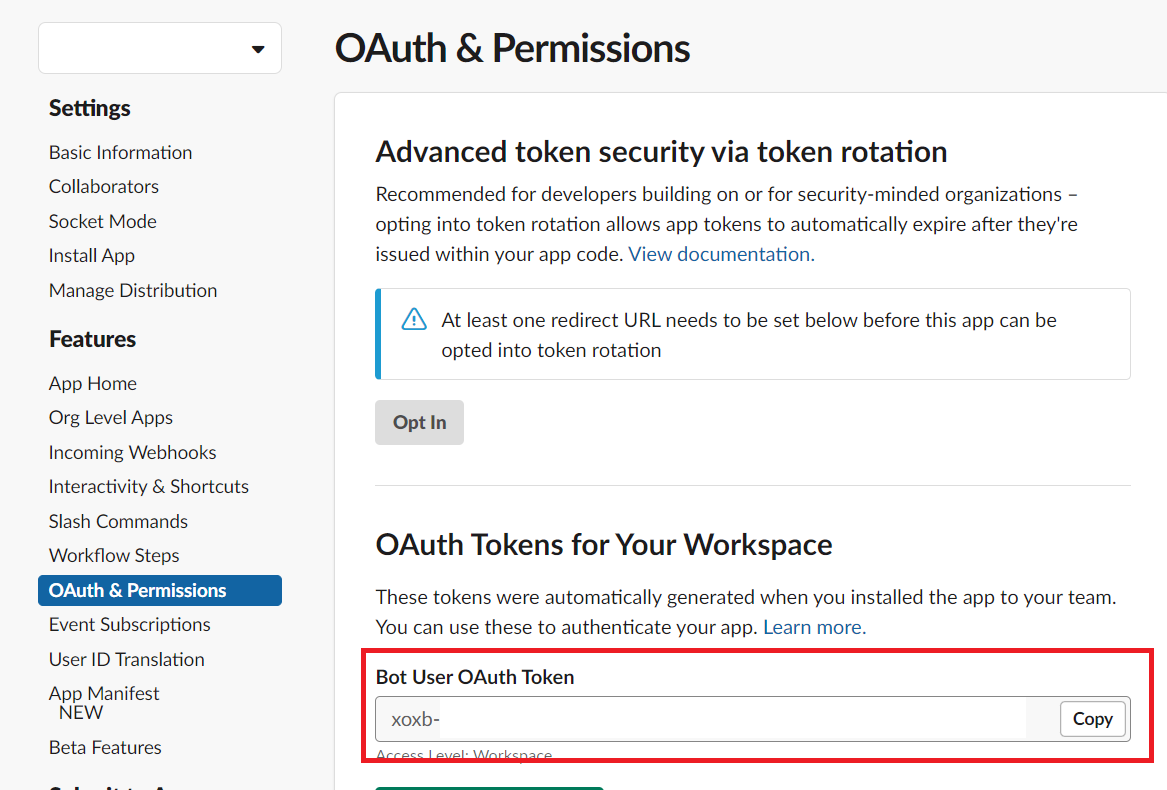Open Basic Information settings

point(121,153)
